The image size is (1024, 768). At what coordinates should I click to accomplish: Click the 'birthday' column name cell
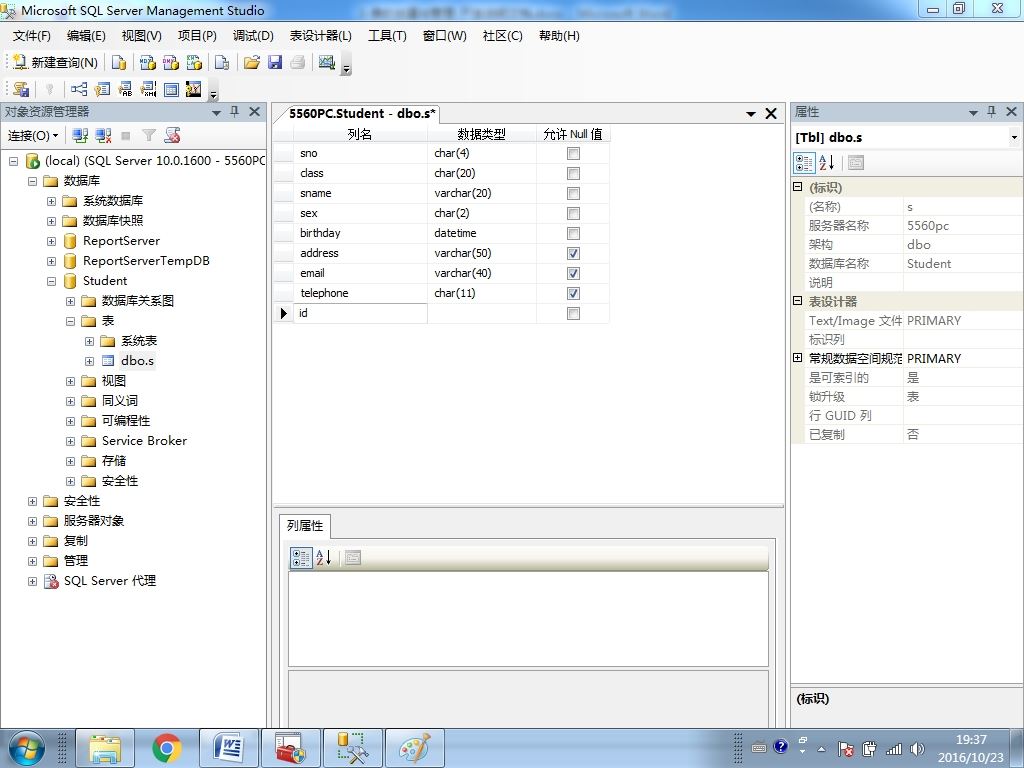pyautogui.click(x=360, y=233)
